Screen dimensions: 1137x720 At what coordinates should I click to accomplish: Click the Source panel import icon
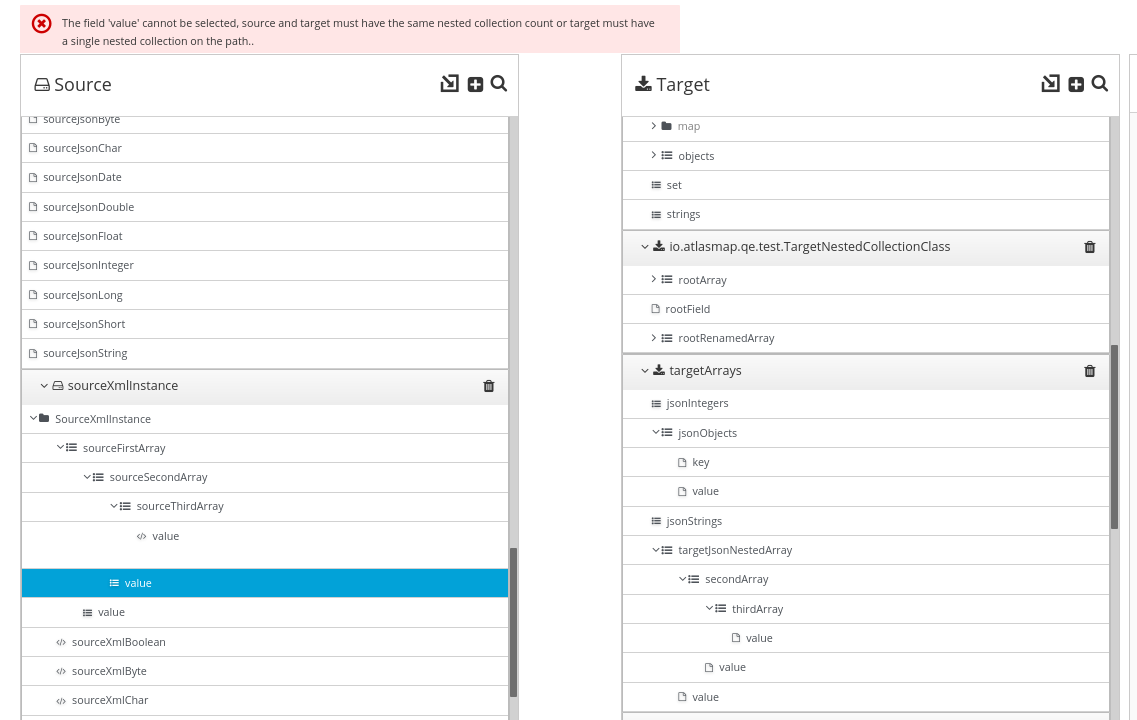tap(450, 83)
